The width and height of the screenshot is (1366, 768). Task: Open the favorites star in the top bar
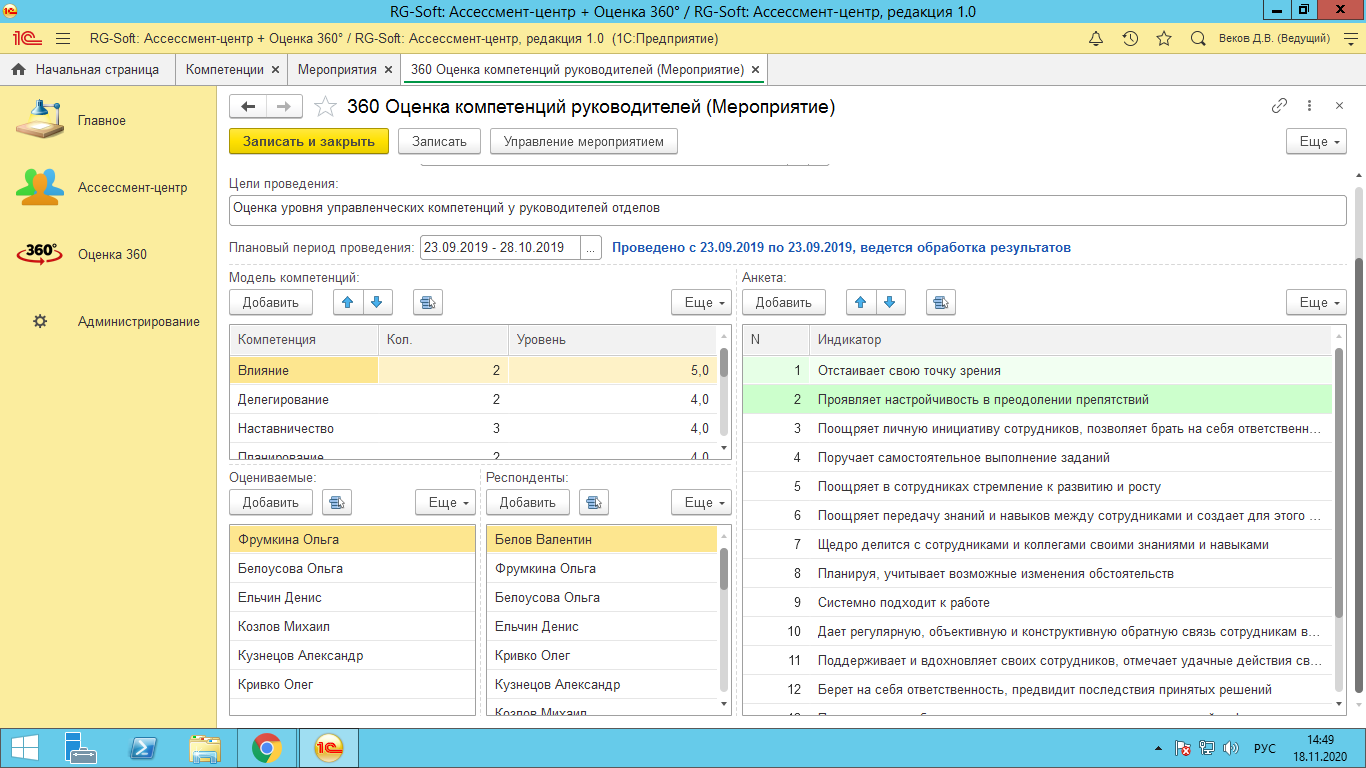[x=1164, y=39]
